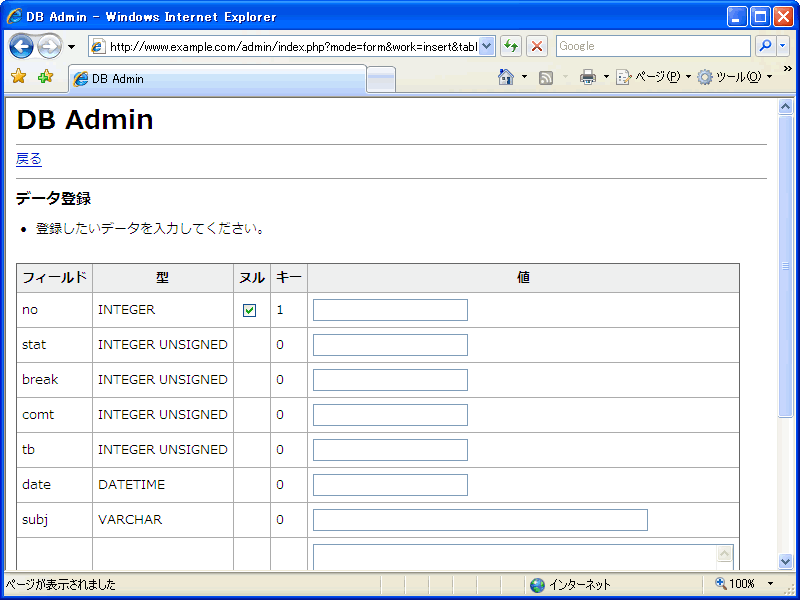
Task: Click the value input for stat field
Action: click(390, 345)
